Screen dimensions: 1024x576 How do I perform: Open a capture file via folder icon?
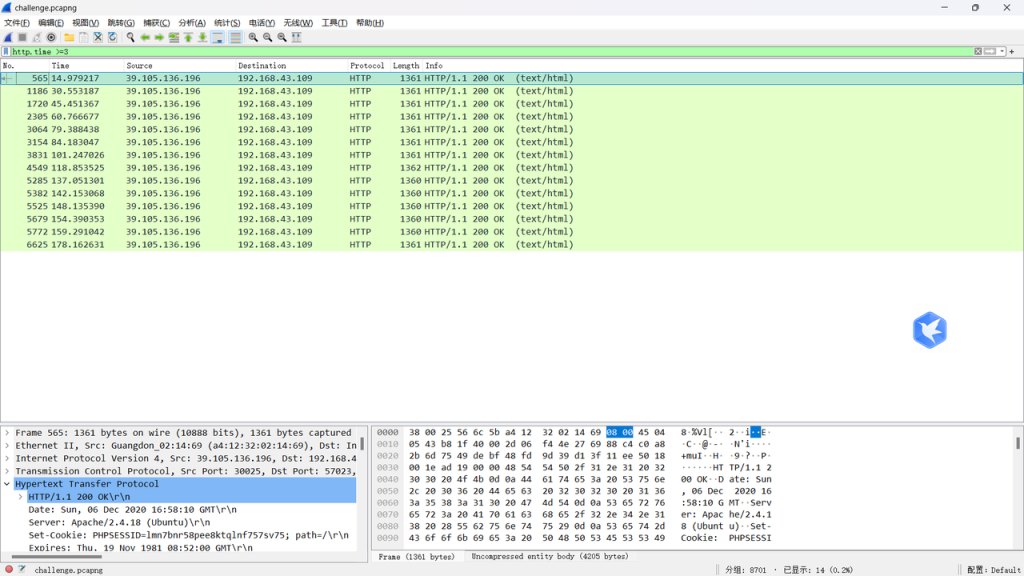(x=69, y=37)
